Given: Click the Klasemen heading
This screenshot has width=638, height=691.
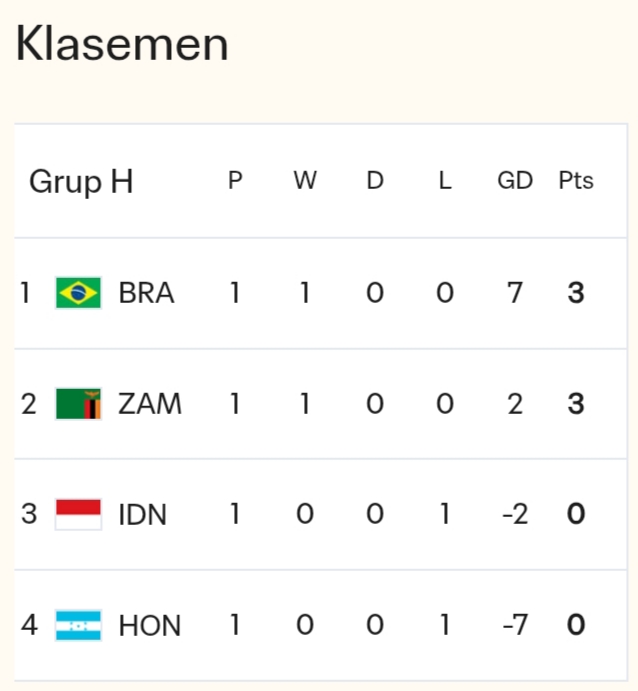Looking at the screenshot, I should tap(122, 44).
